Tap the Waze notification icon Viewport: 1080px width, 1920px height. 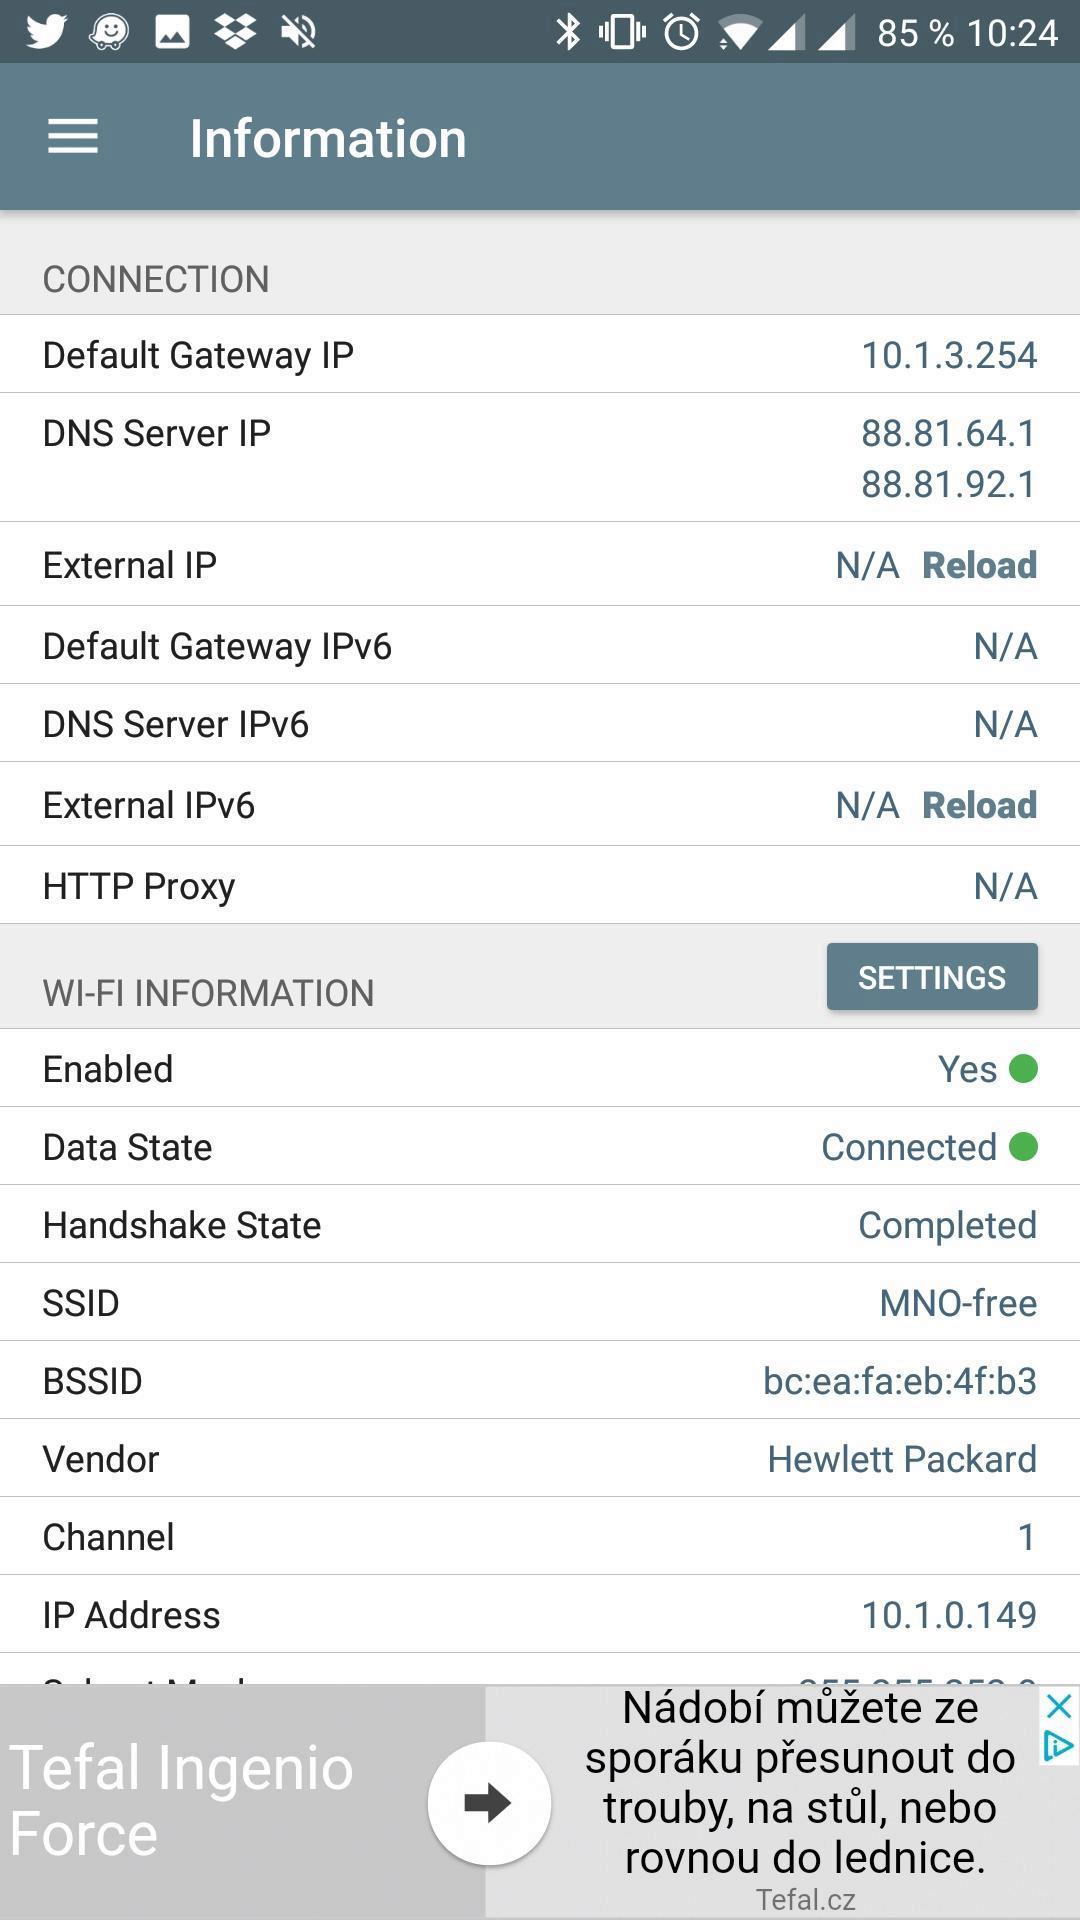(x=109, y=32)
